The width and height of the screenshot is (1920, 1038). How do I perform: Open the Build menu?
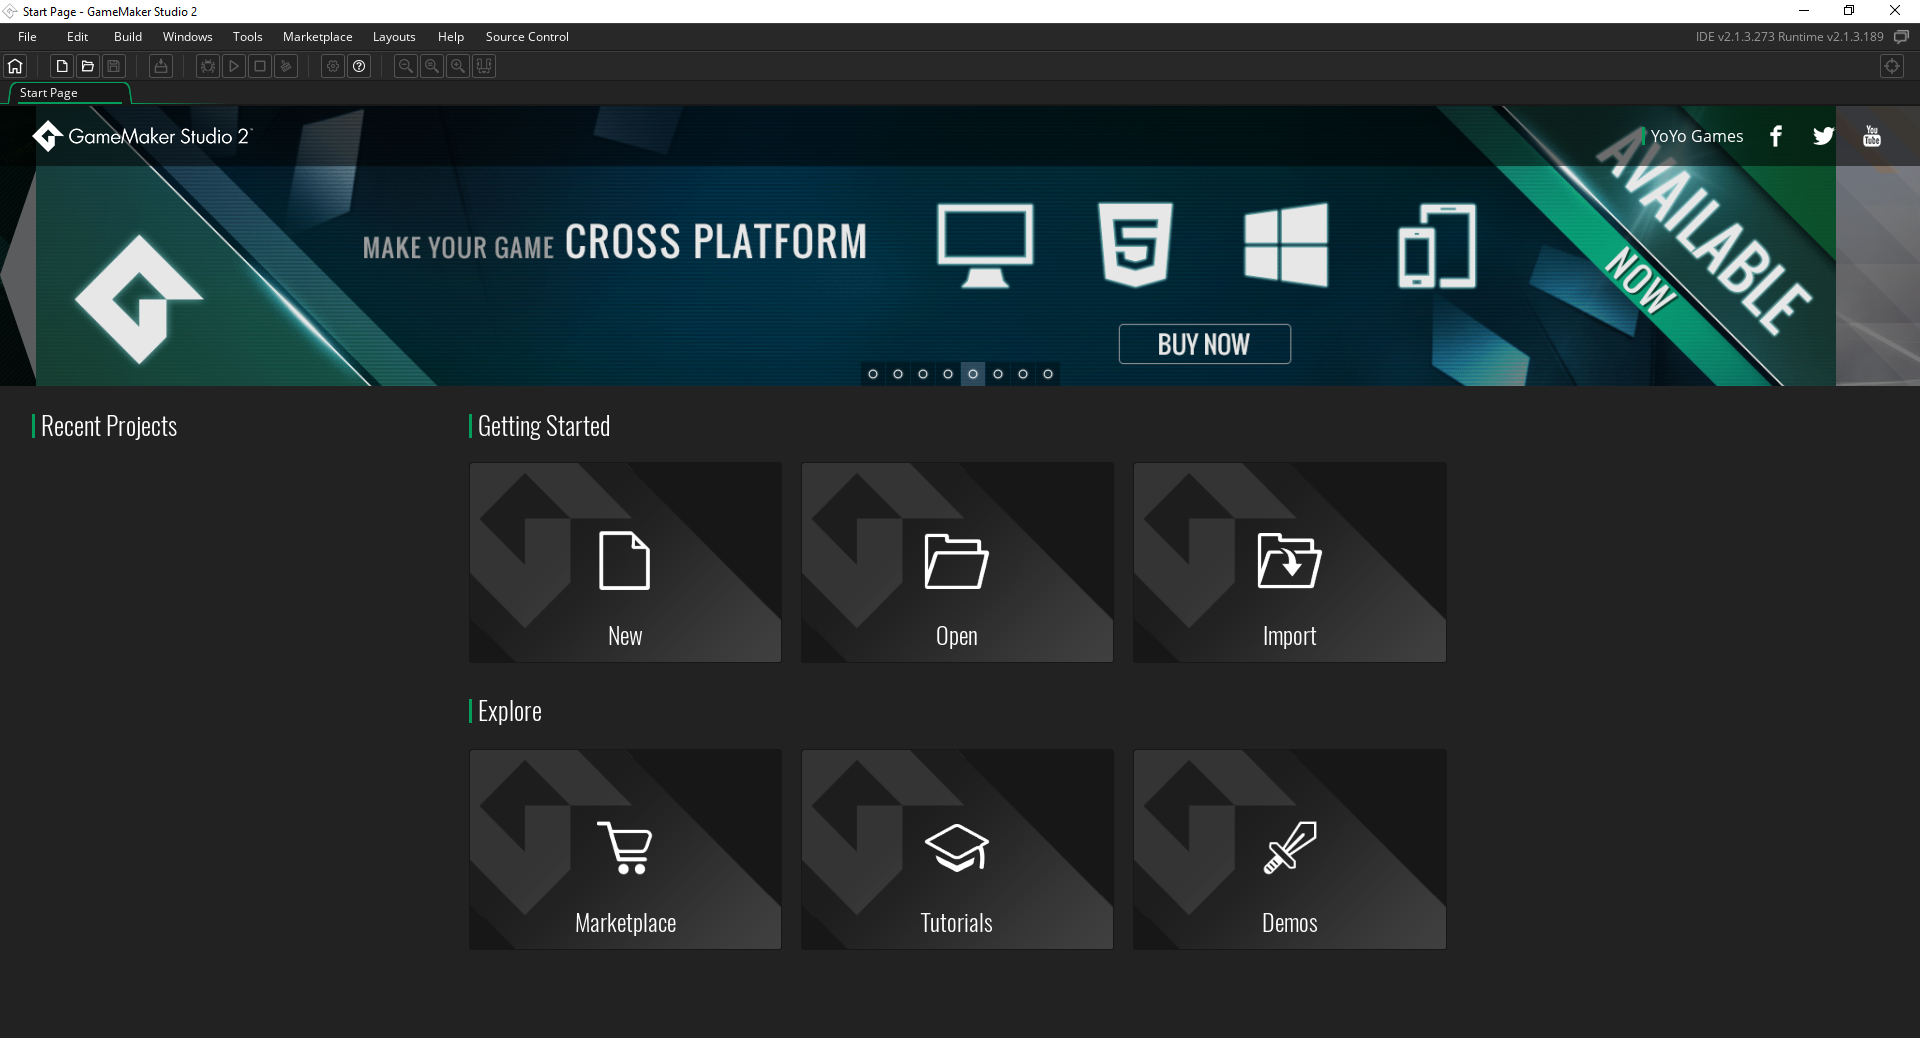128,37
